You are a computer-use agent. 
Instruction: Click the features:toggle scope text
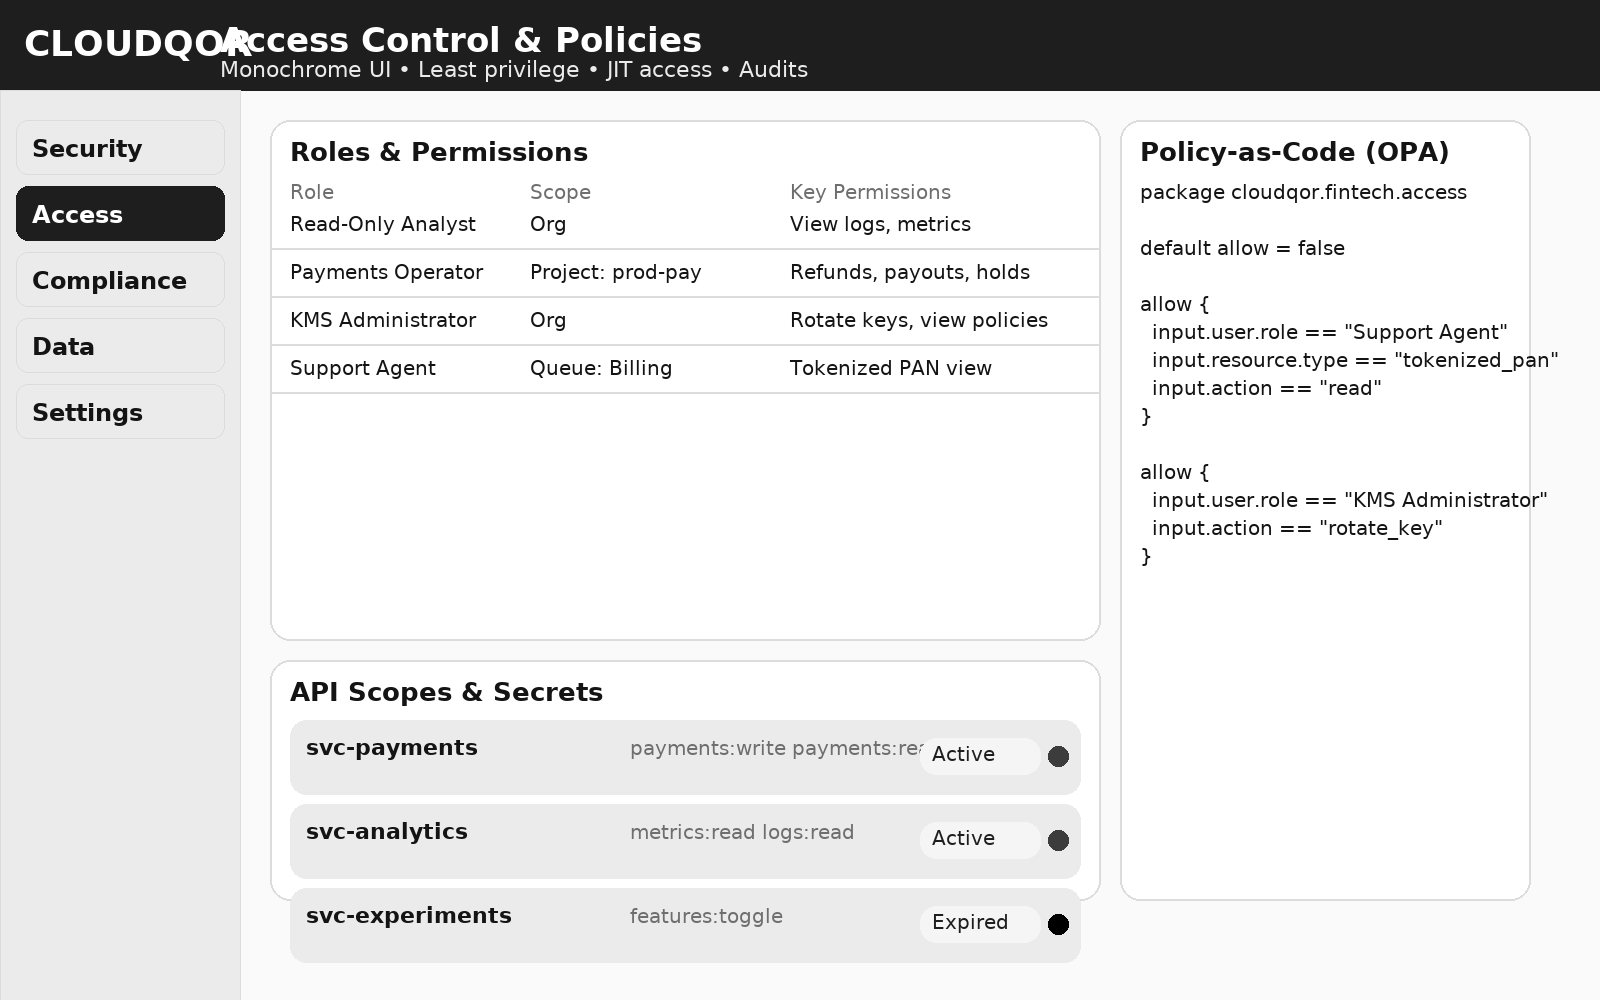pyautogui.click(x=706, y=916)
